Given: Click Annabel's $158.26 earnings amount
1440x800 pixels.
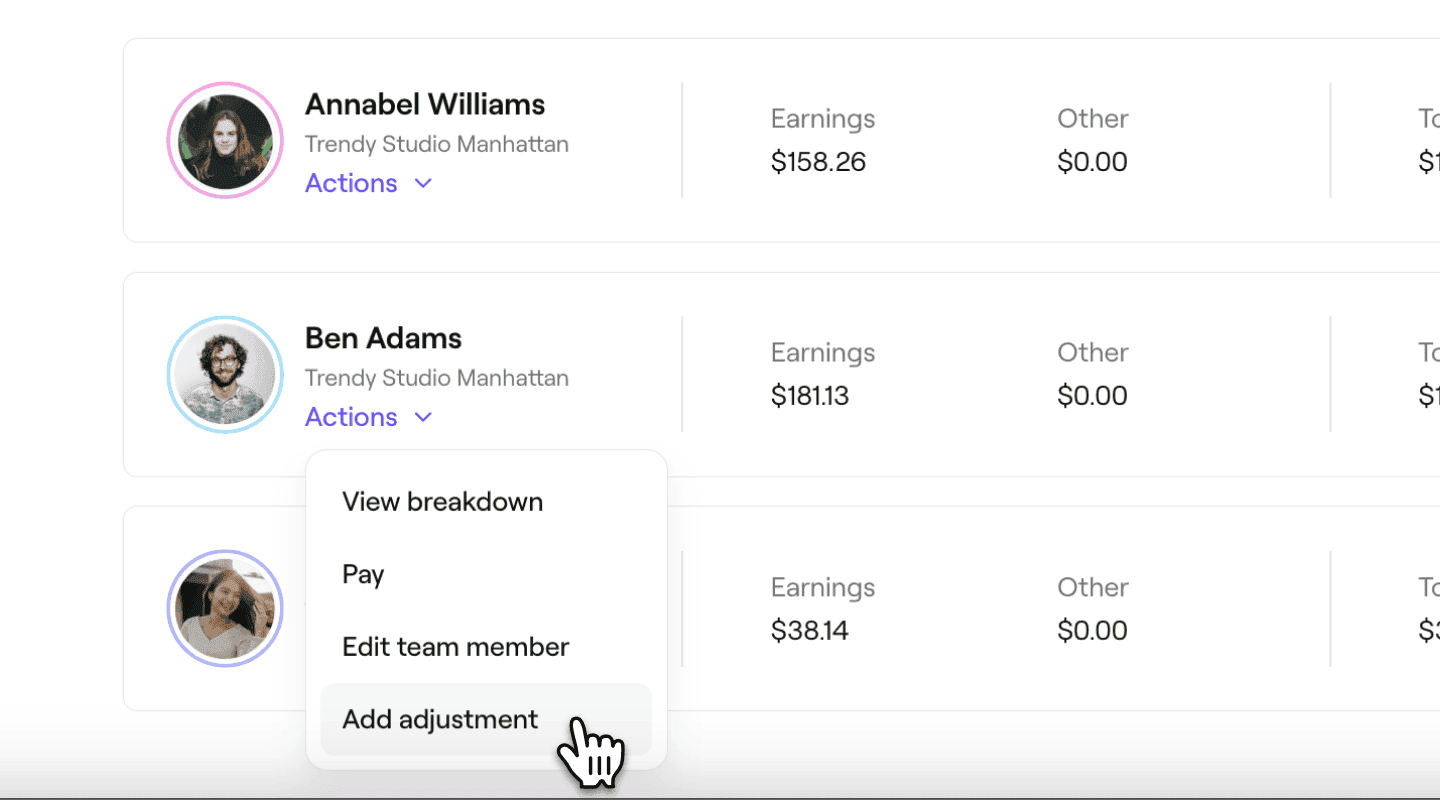Looking at the screenshot, I should point(818,162).
